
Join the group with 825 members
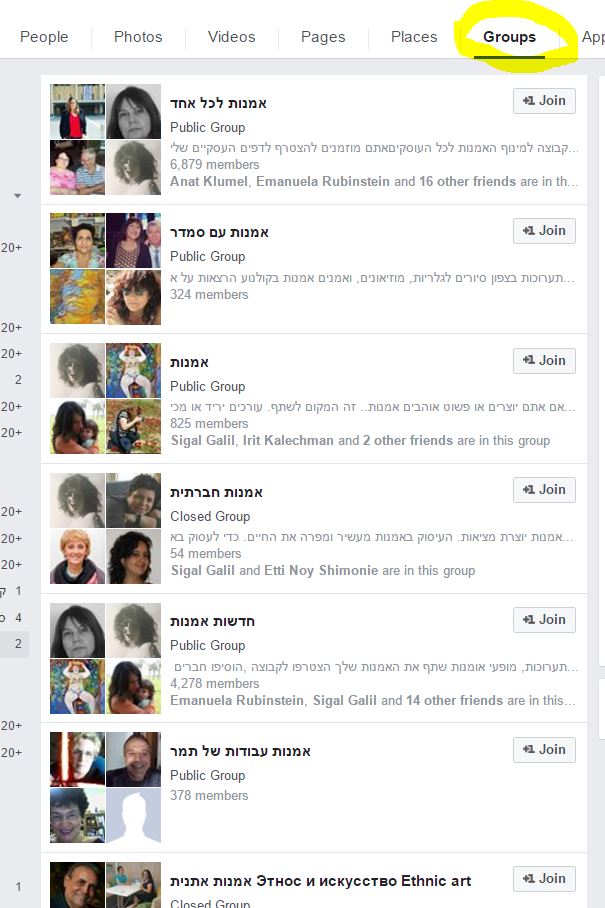(544, 360)
